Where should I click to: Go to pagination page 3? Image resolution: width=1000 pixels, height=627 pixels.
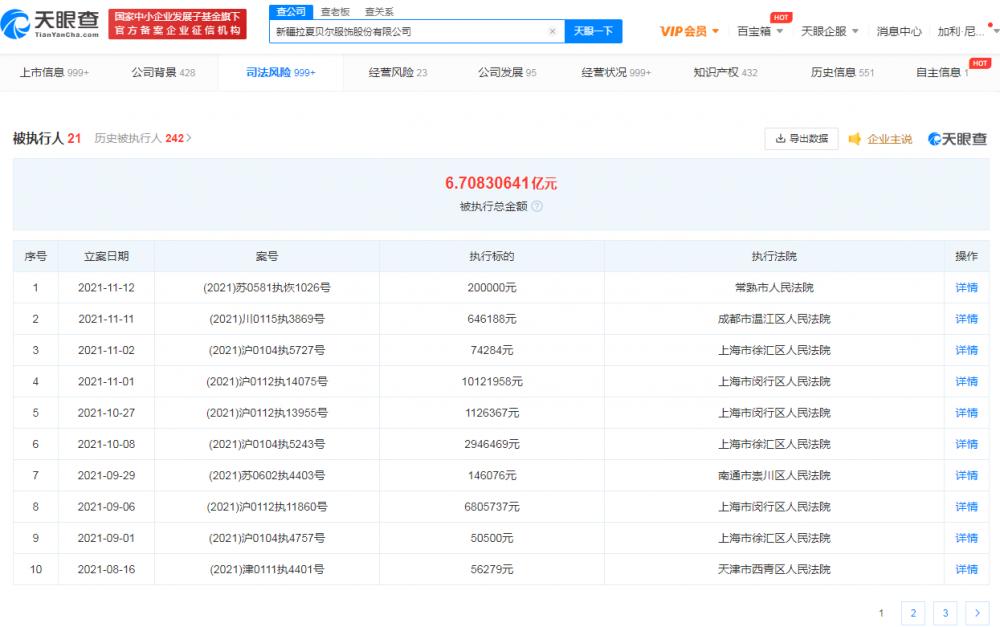click(944, 612)
